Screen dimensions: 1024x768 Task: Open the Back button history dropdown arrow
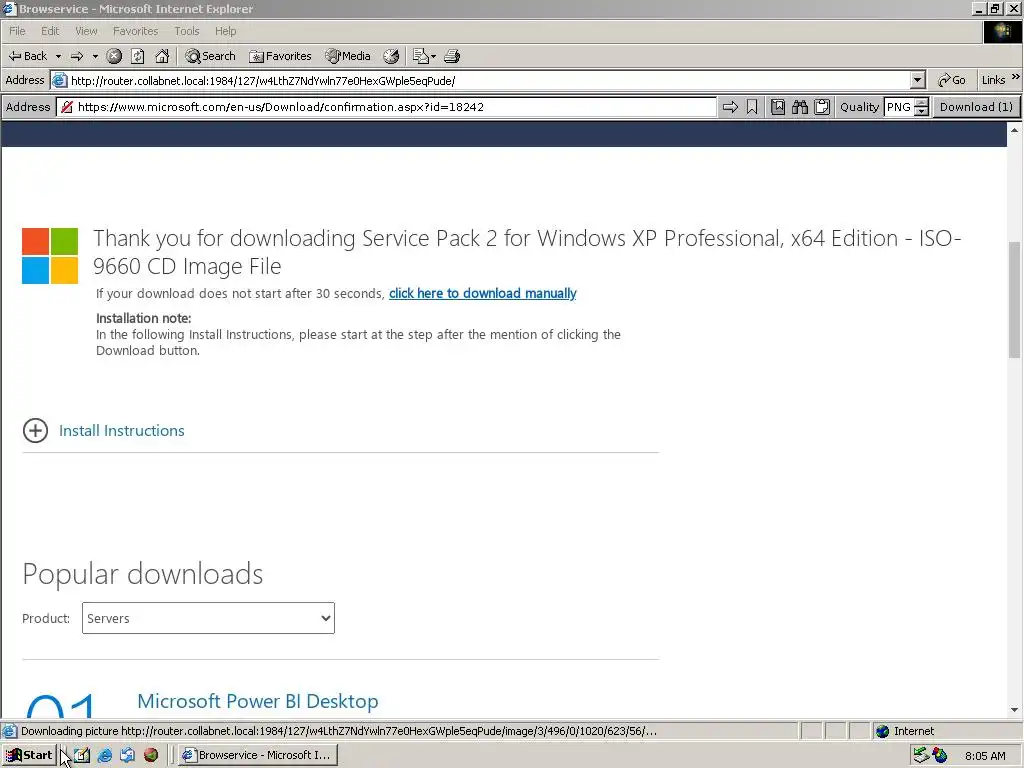[x=58, y=56]
